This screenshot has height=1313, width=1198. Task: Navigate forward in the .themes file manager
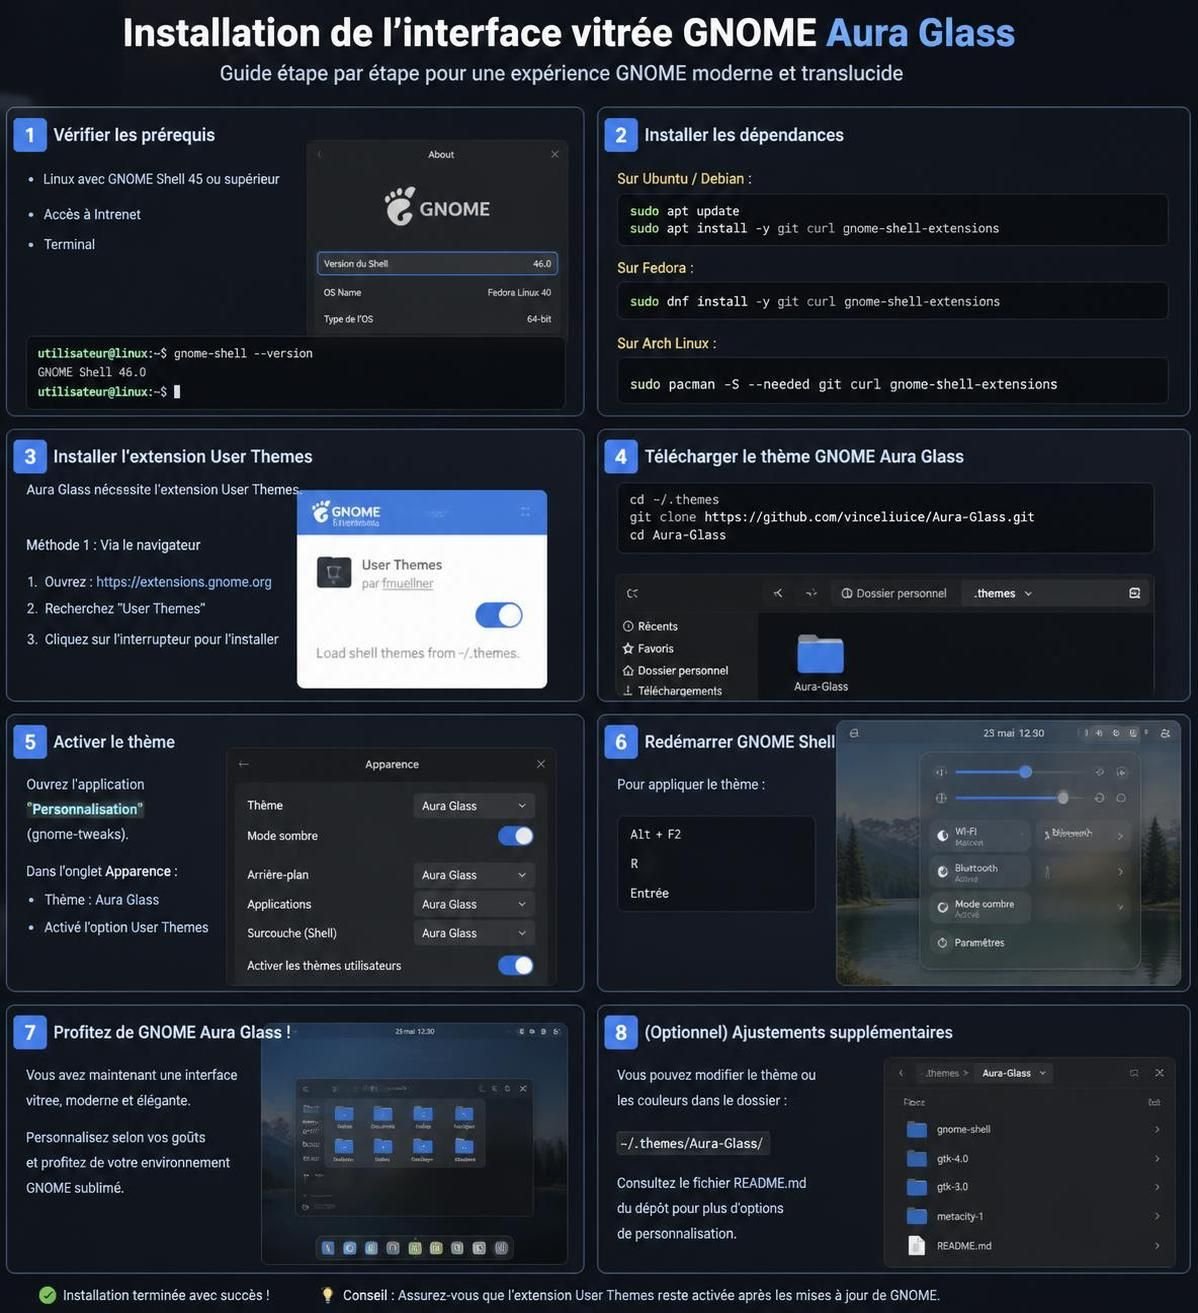pos(811,593)
